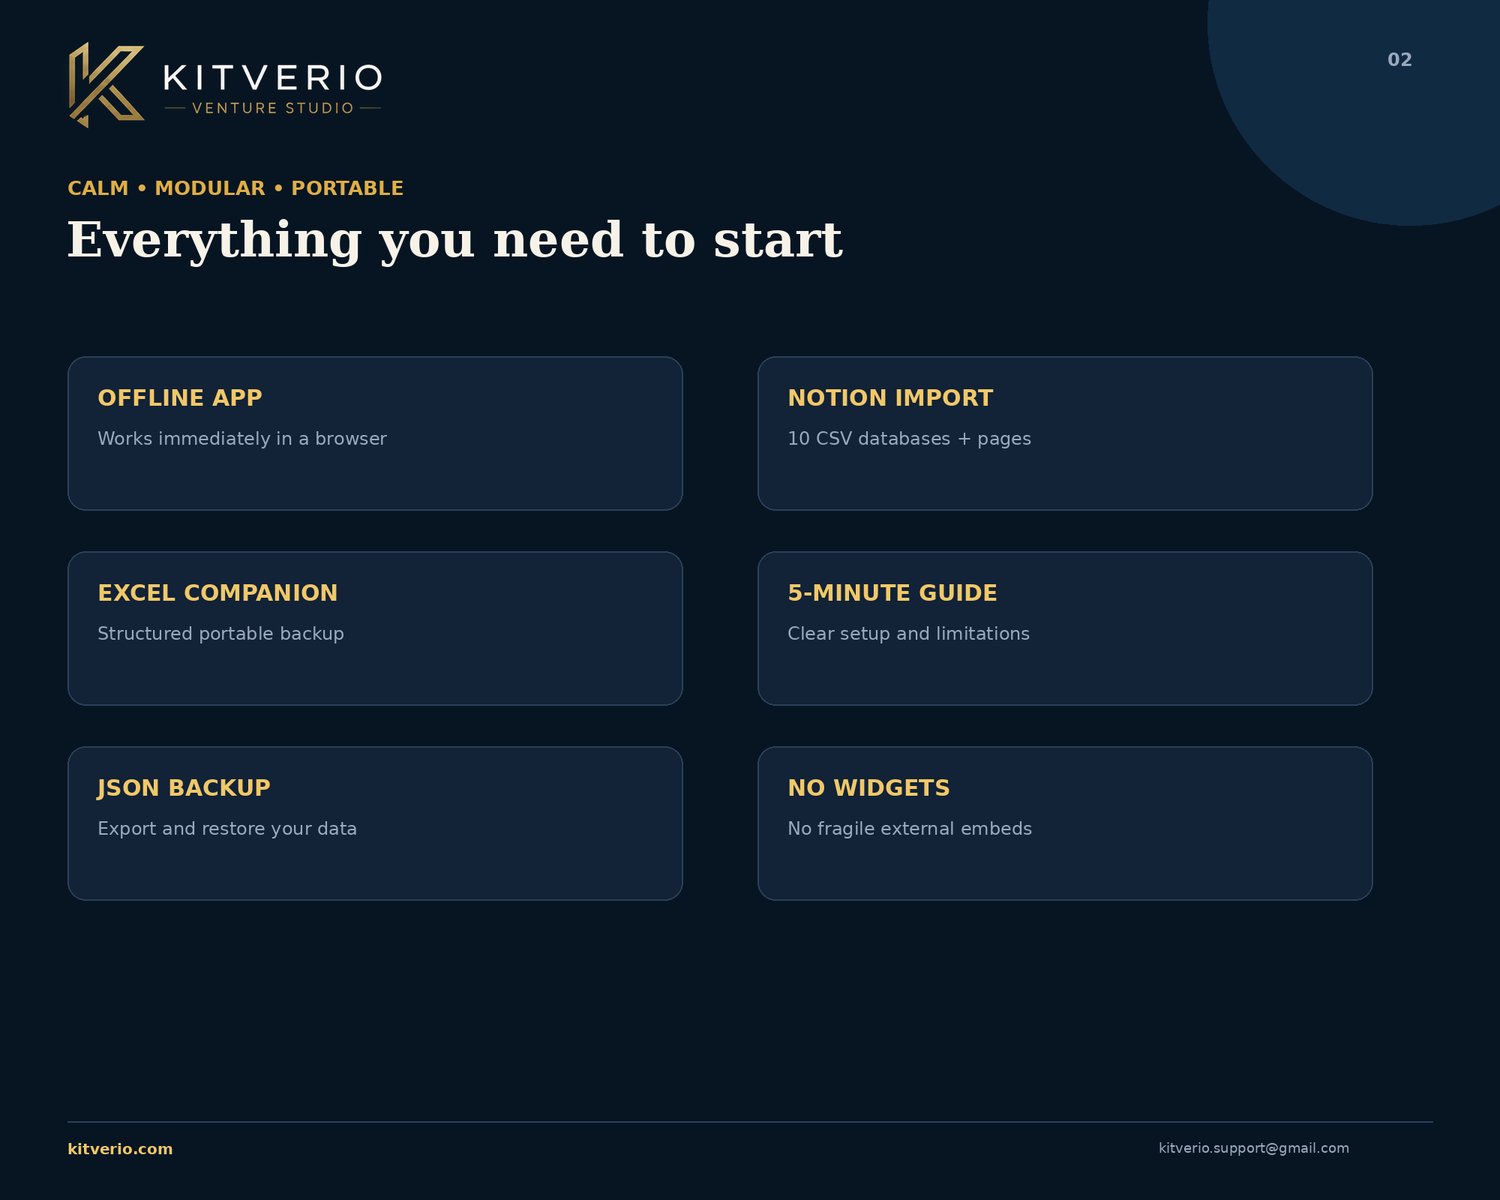Click text No fragile external embeds
Screen dimensions: 1500x1200
910,828
